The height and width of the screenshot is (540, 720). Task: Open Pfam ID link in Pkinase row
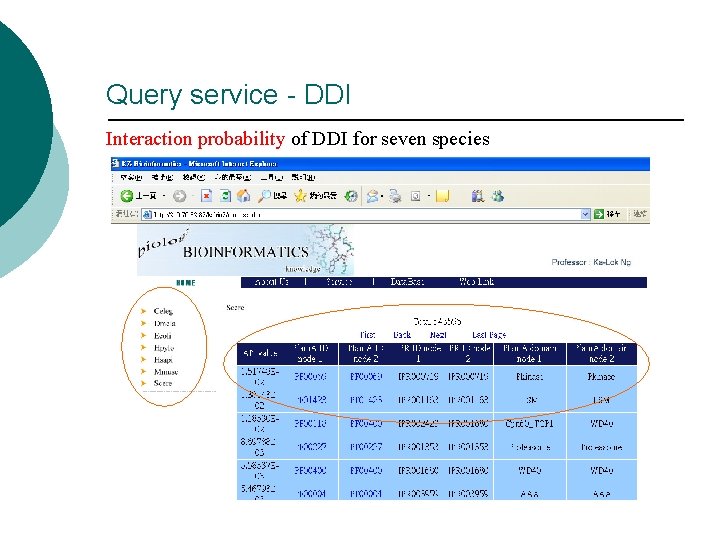click(x=310, y=377)
